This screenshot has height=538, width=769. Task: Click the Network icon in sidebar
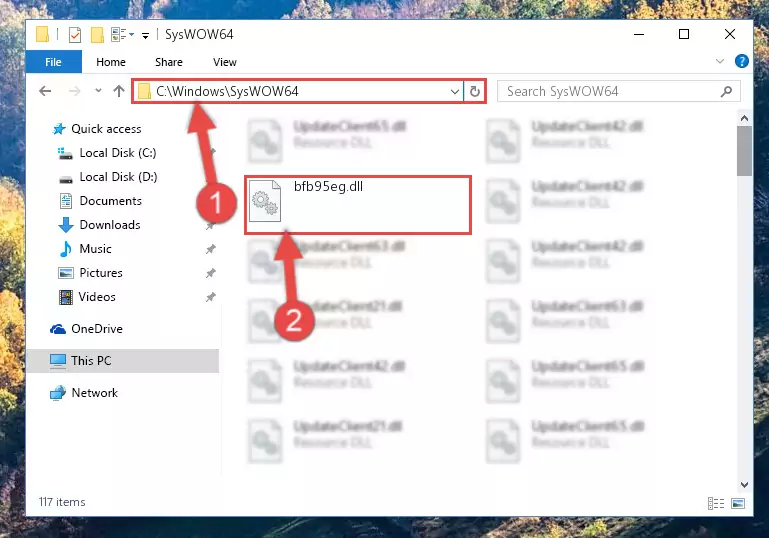point(57,393)
